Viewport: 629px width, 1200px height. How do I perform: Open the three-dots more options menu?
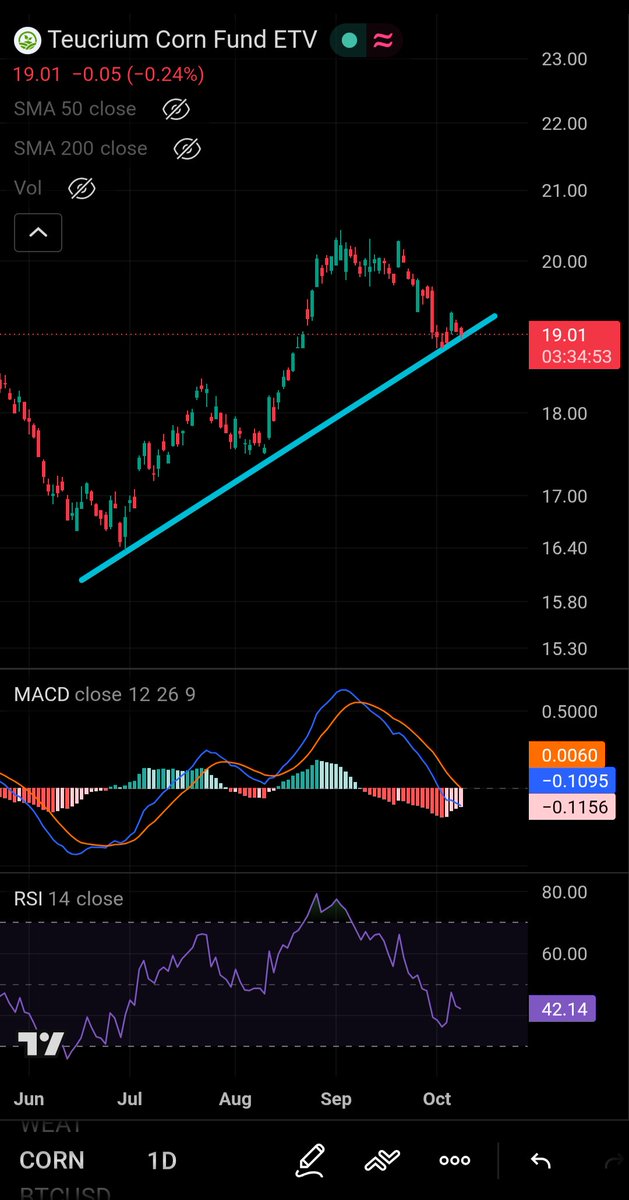point(455,1161)
